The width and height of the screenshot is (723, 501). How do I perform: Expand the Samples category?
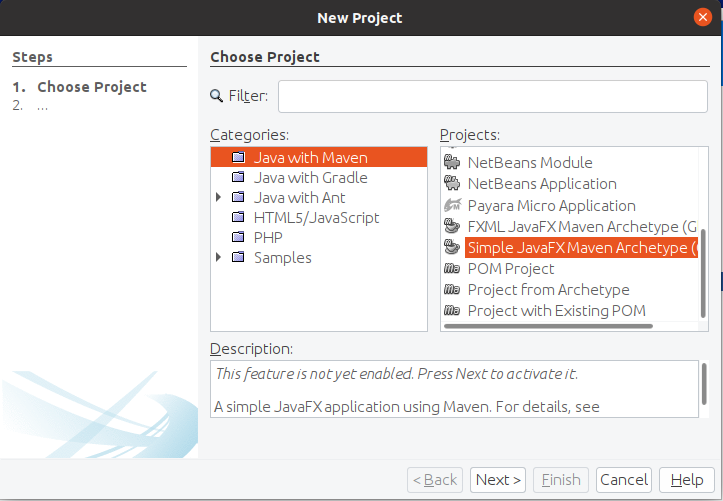[219, 258]
